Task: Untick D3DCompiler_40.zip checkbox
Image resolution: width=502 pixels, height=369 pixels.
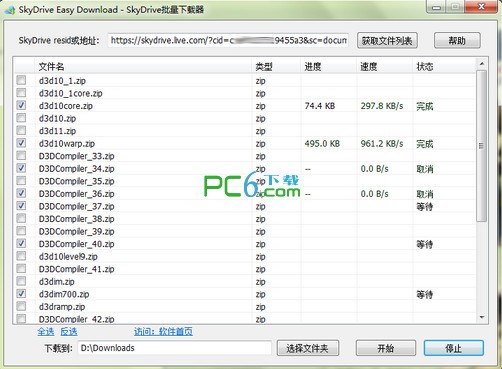Action: click(21, 243)
